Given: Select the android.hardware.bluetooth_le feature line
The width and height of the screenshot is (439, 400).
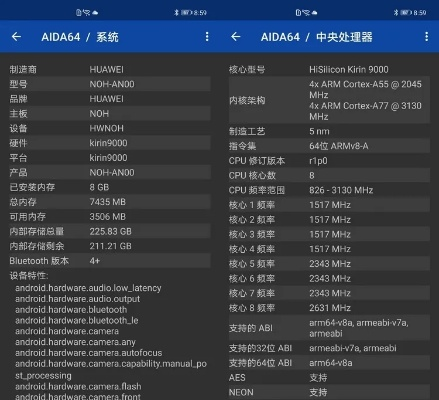Looking at the screenshot, I should [77, 320].
